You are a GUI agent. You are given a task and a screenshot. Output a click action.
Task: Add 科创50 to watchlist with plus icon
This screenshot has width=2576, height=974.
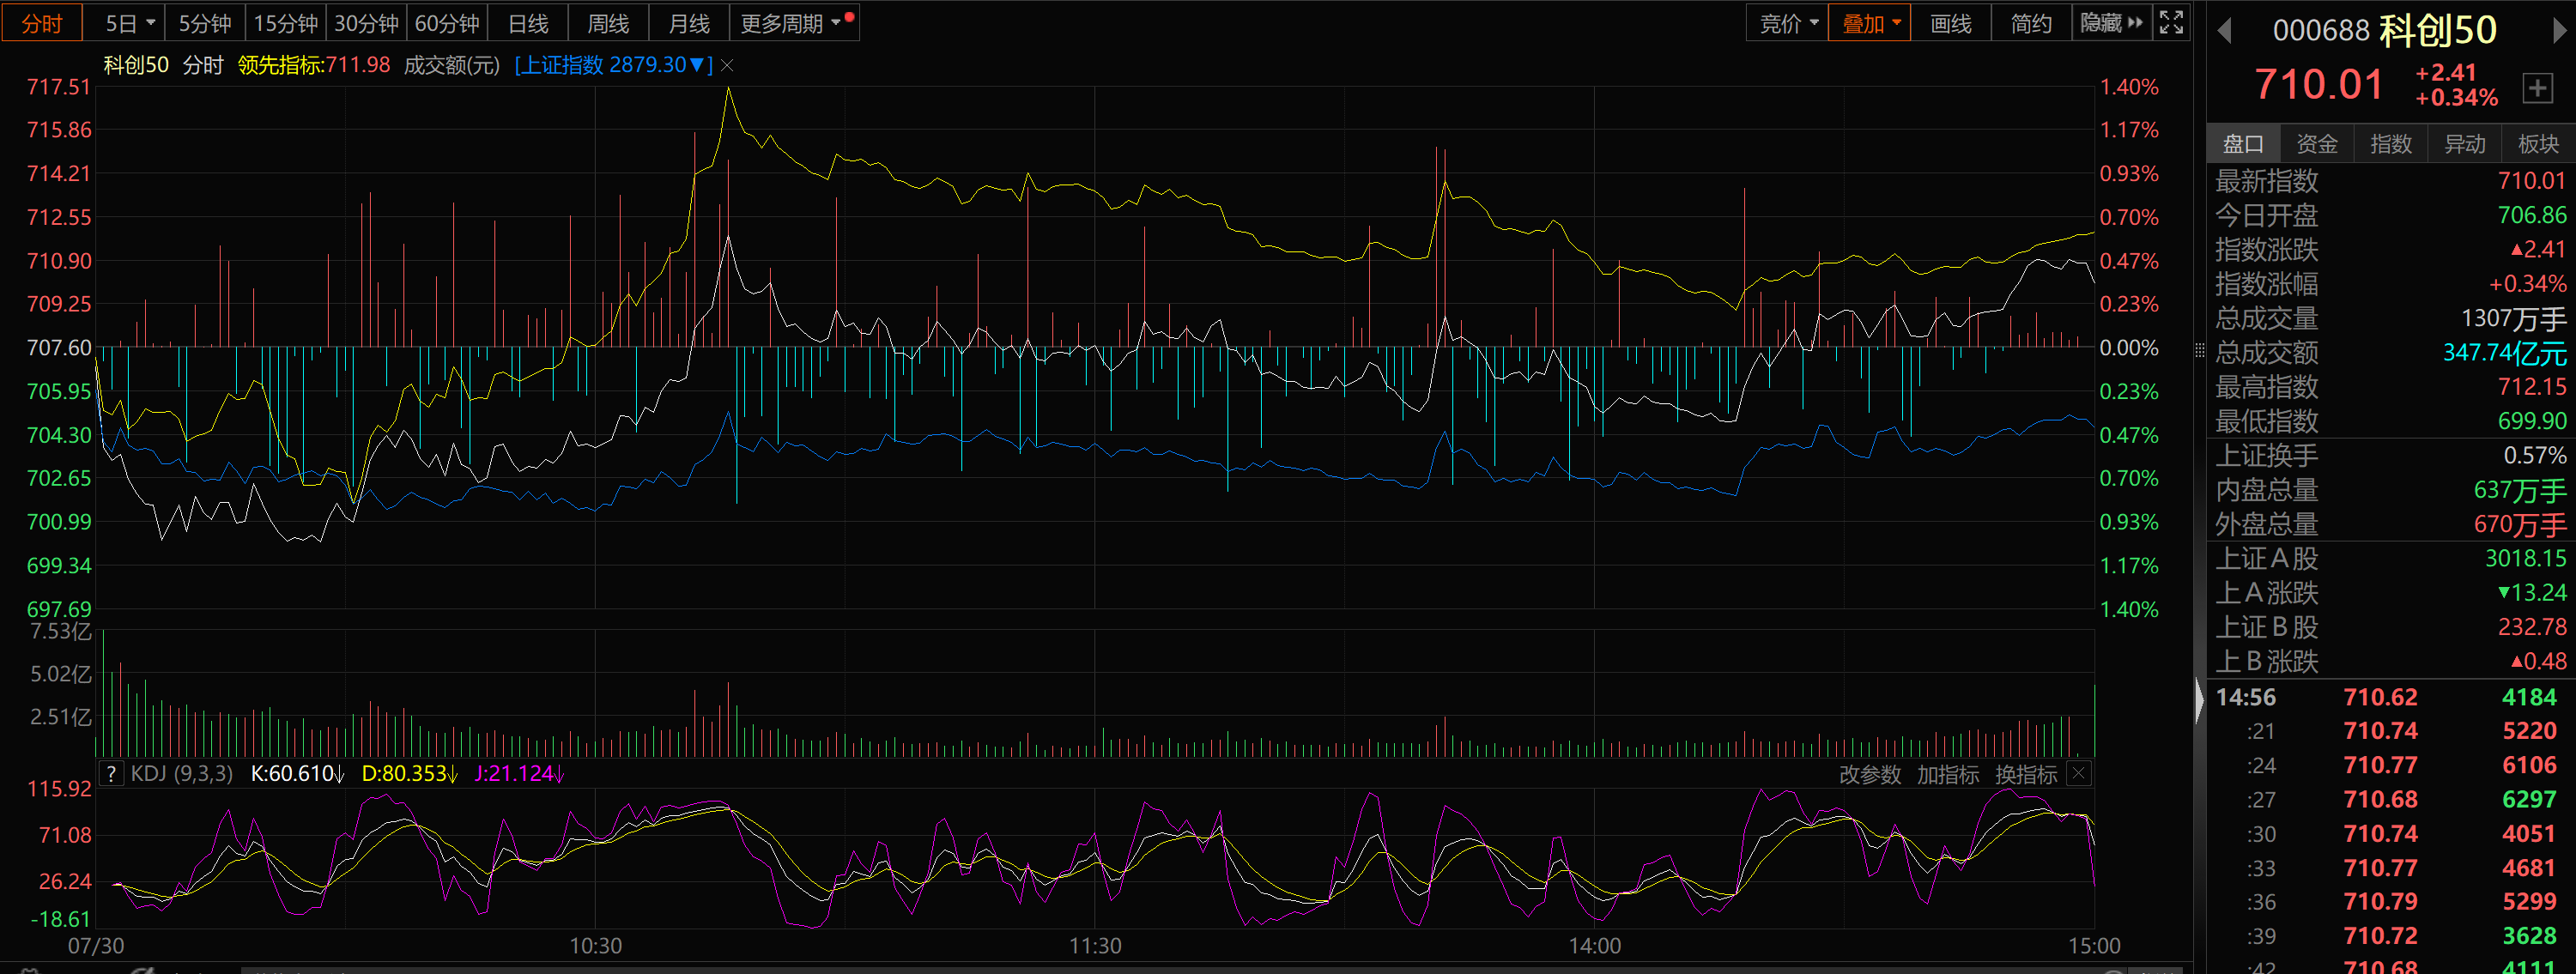[x=2537, y=88]
